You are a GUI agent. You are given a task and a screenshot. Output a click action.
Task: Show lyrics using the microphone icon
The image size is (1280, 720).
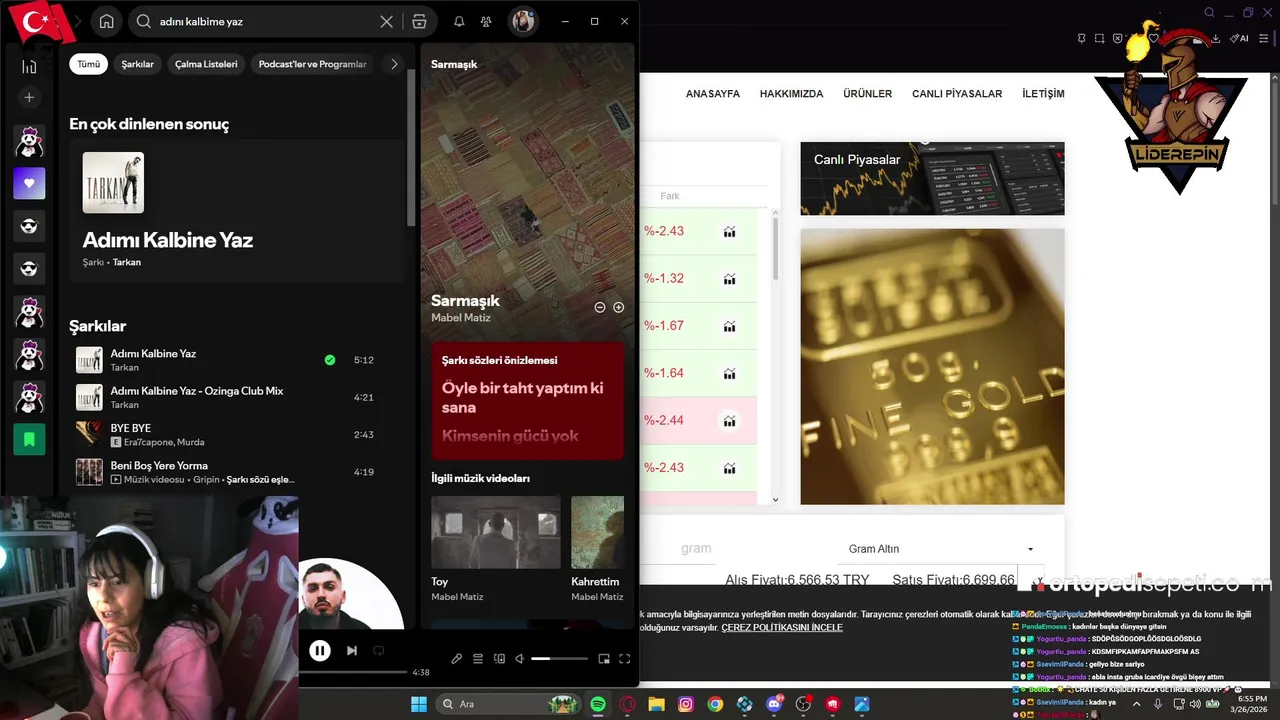pos(456,659)
